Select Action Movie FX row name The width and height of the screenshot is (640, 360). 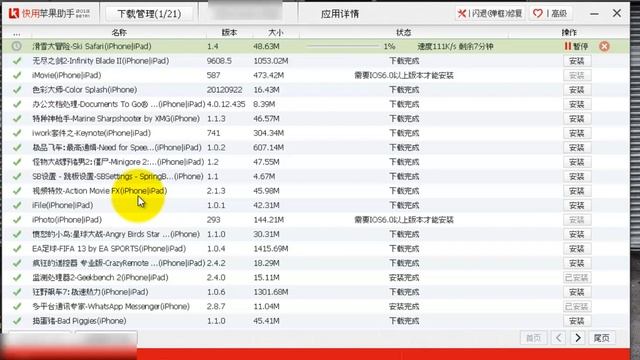[x=100, y=191]
